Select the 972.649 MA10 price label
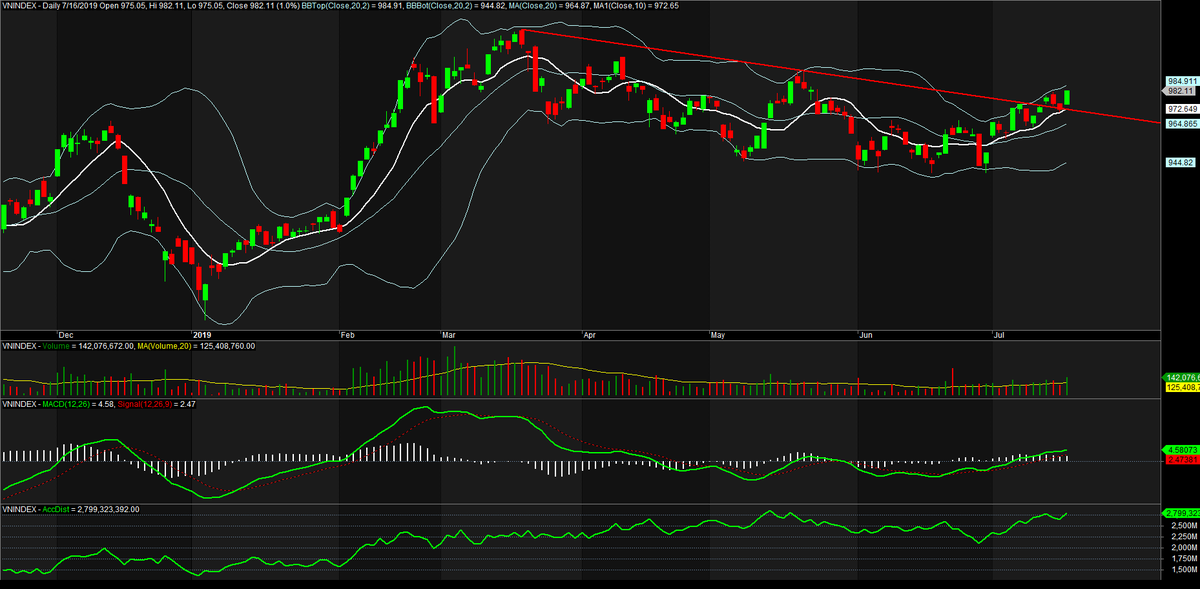The height and width of the screenshot is (589, 1200). pos(1182,109)
